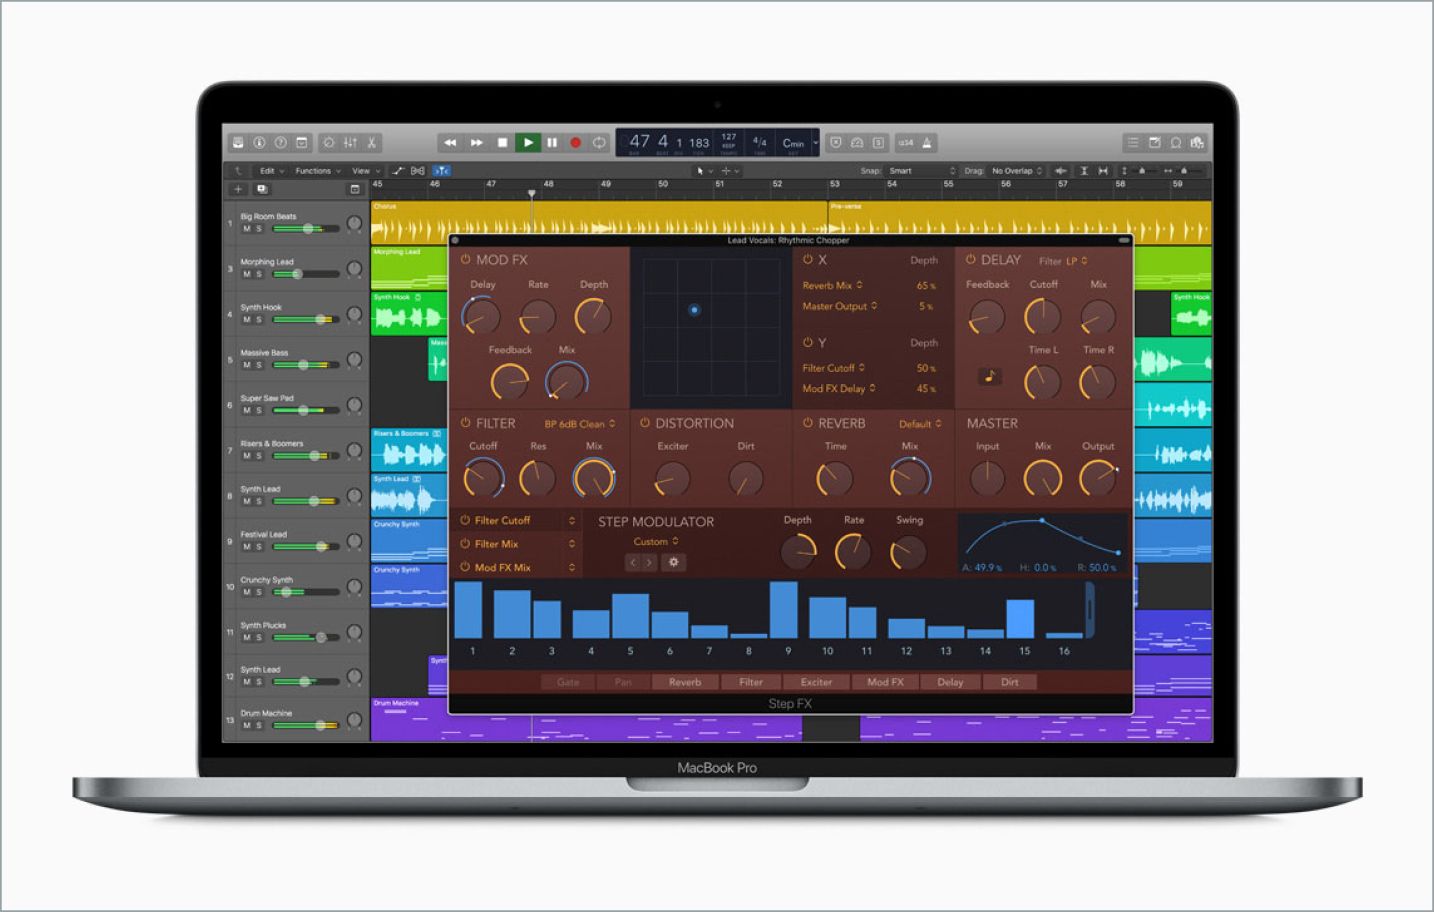Open the Mixer from the control bar
The image size is (1434, 912).
click(x=350, y=143)
